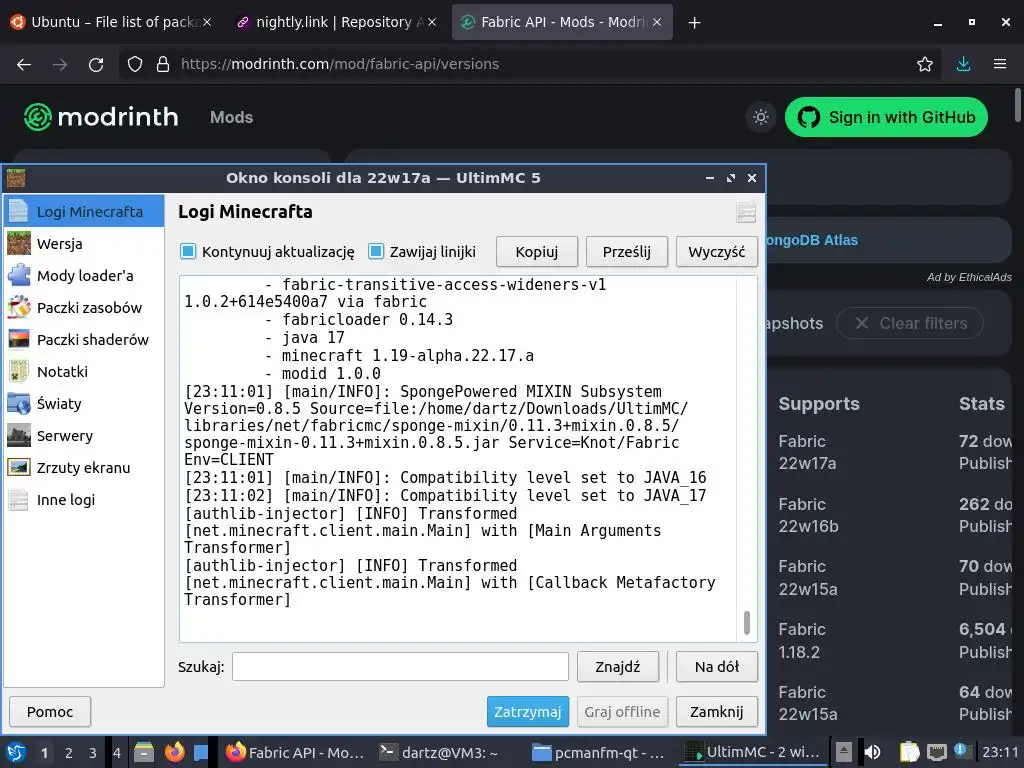
Task: Open the Paczki shaderów page
Action: click(84, 340)
